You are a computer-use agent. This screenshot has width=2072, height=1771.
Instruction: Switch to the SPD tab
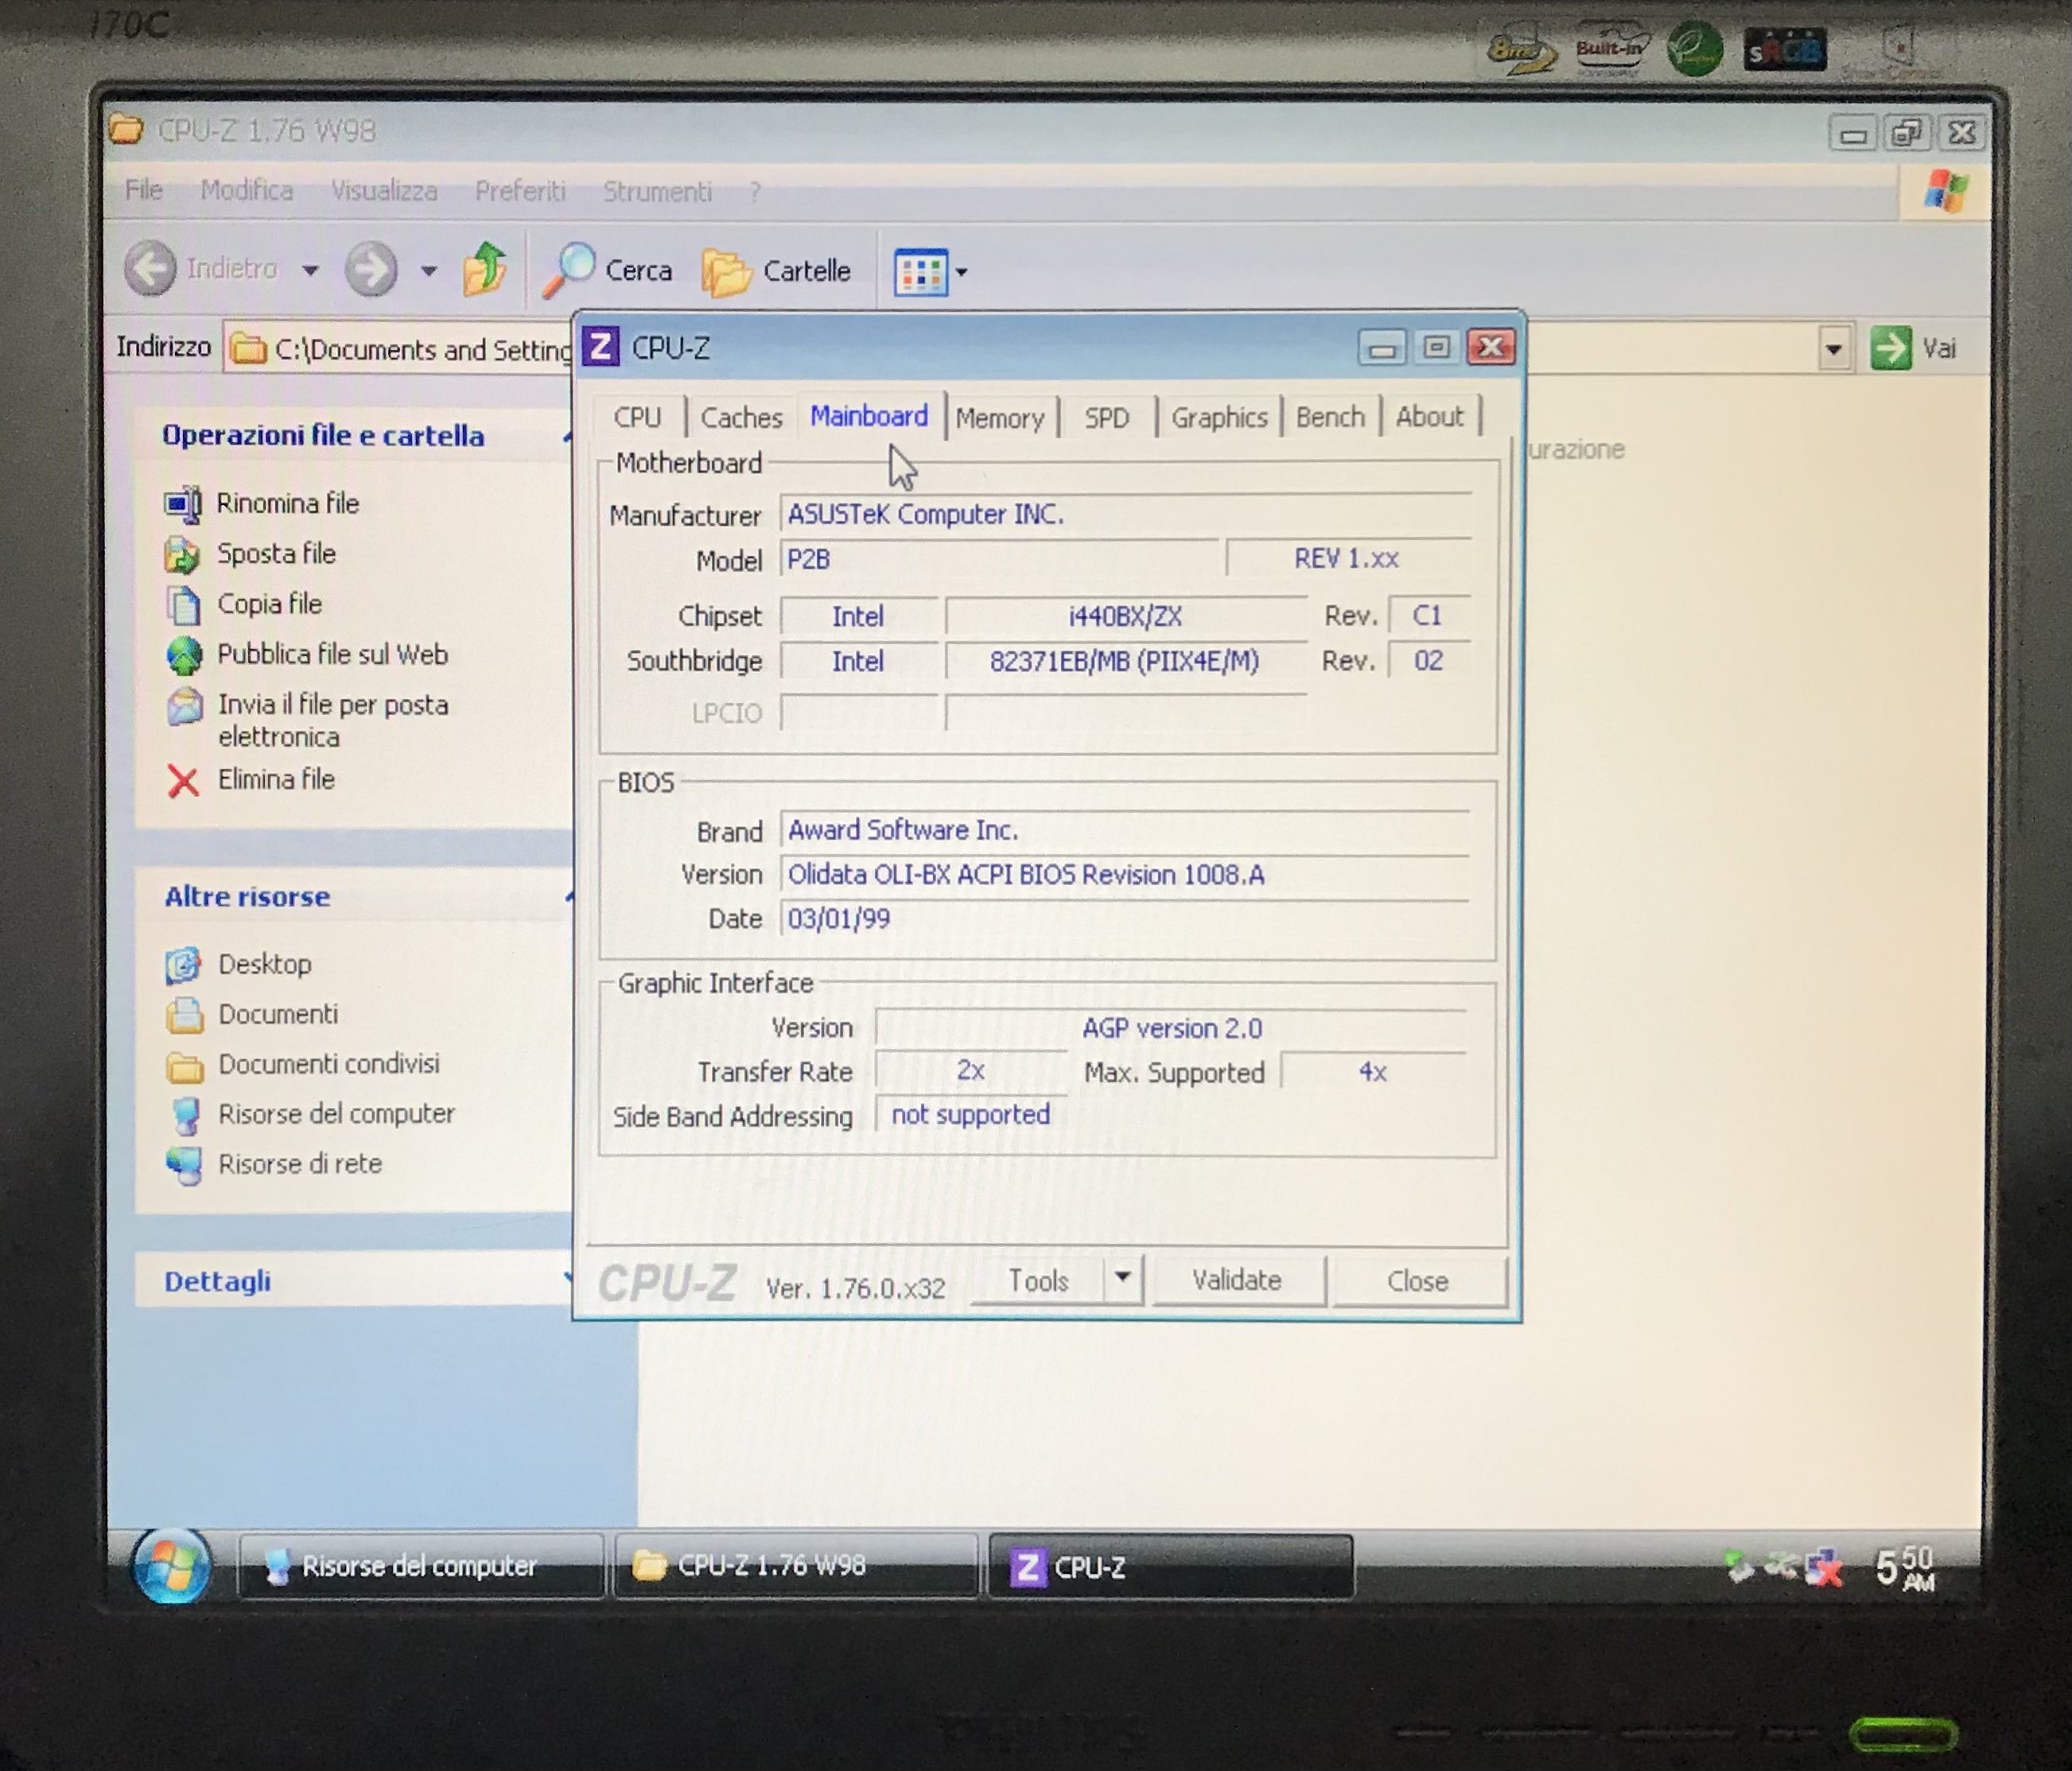(x=1106, y=418)
